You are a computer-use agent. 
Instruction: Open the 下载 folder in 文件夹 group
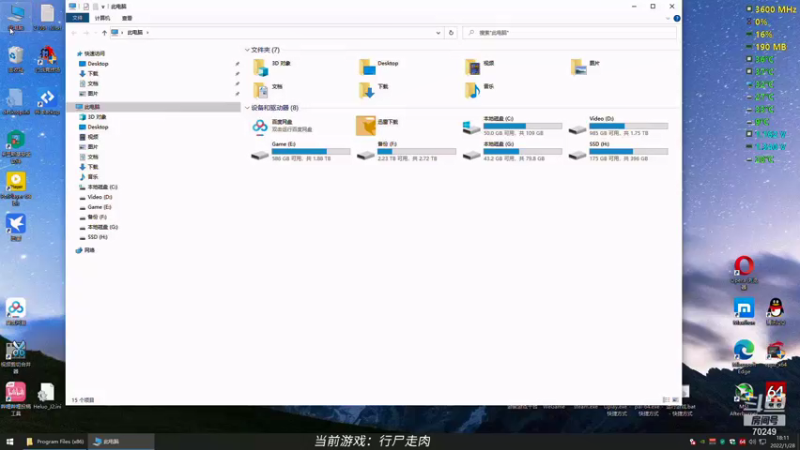point(373,90)
